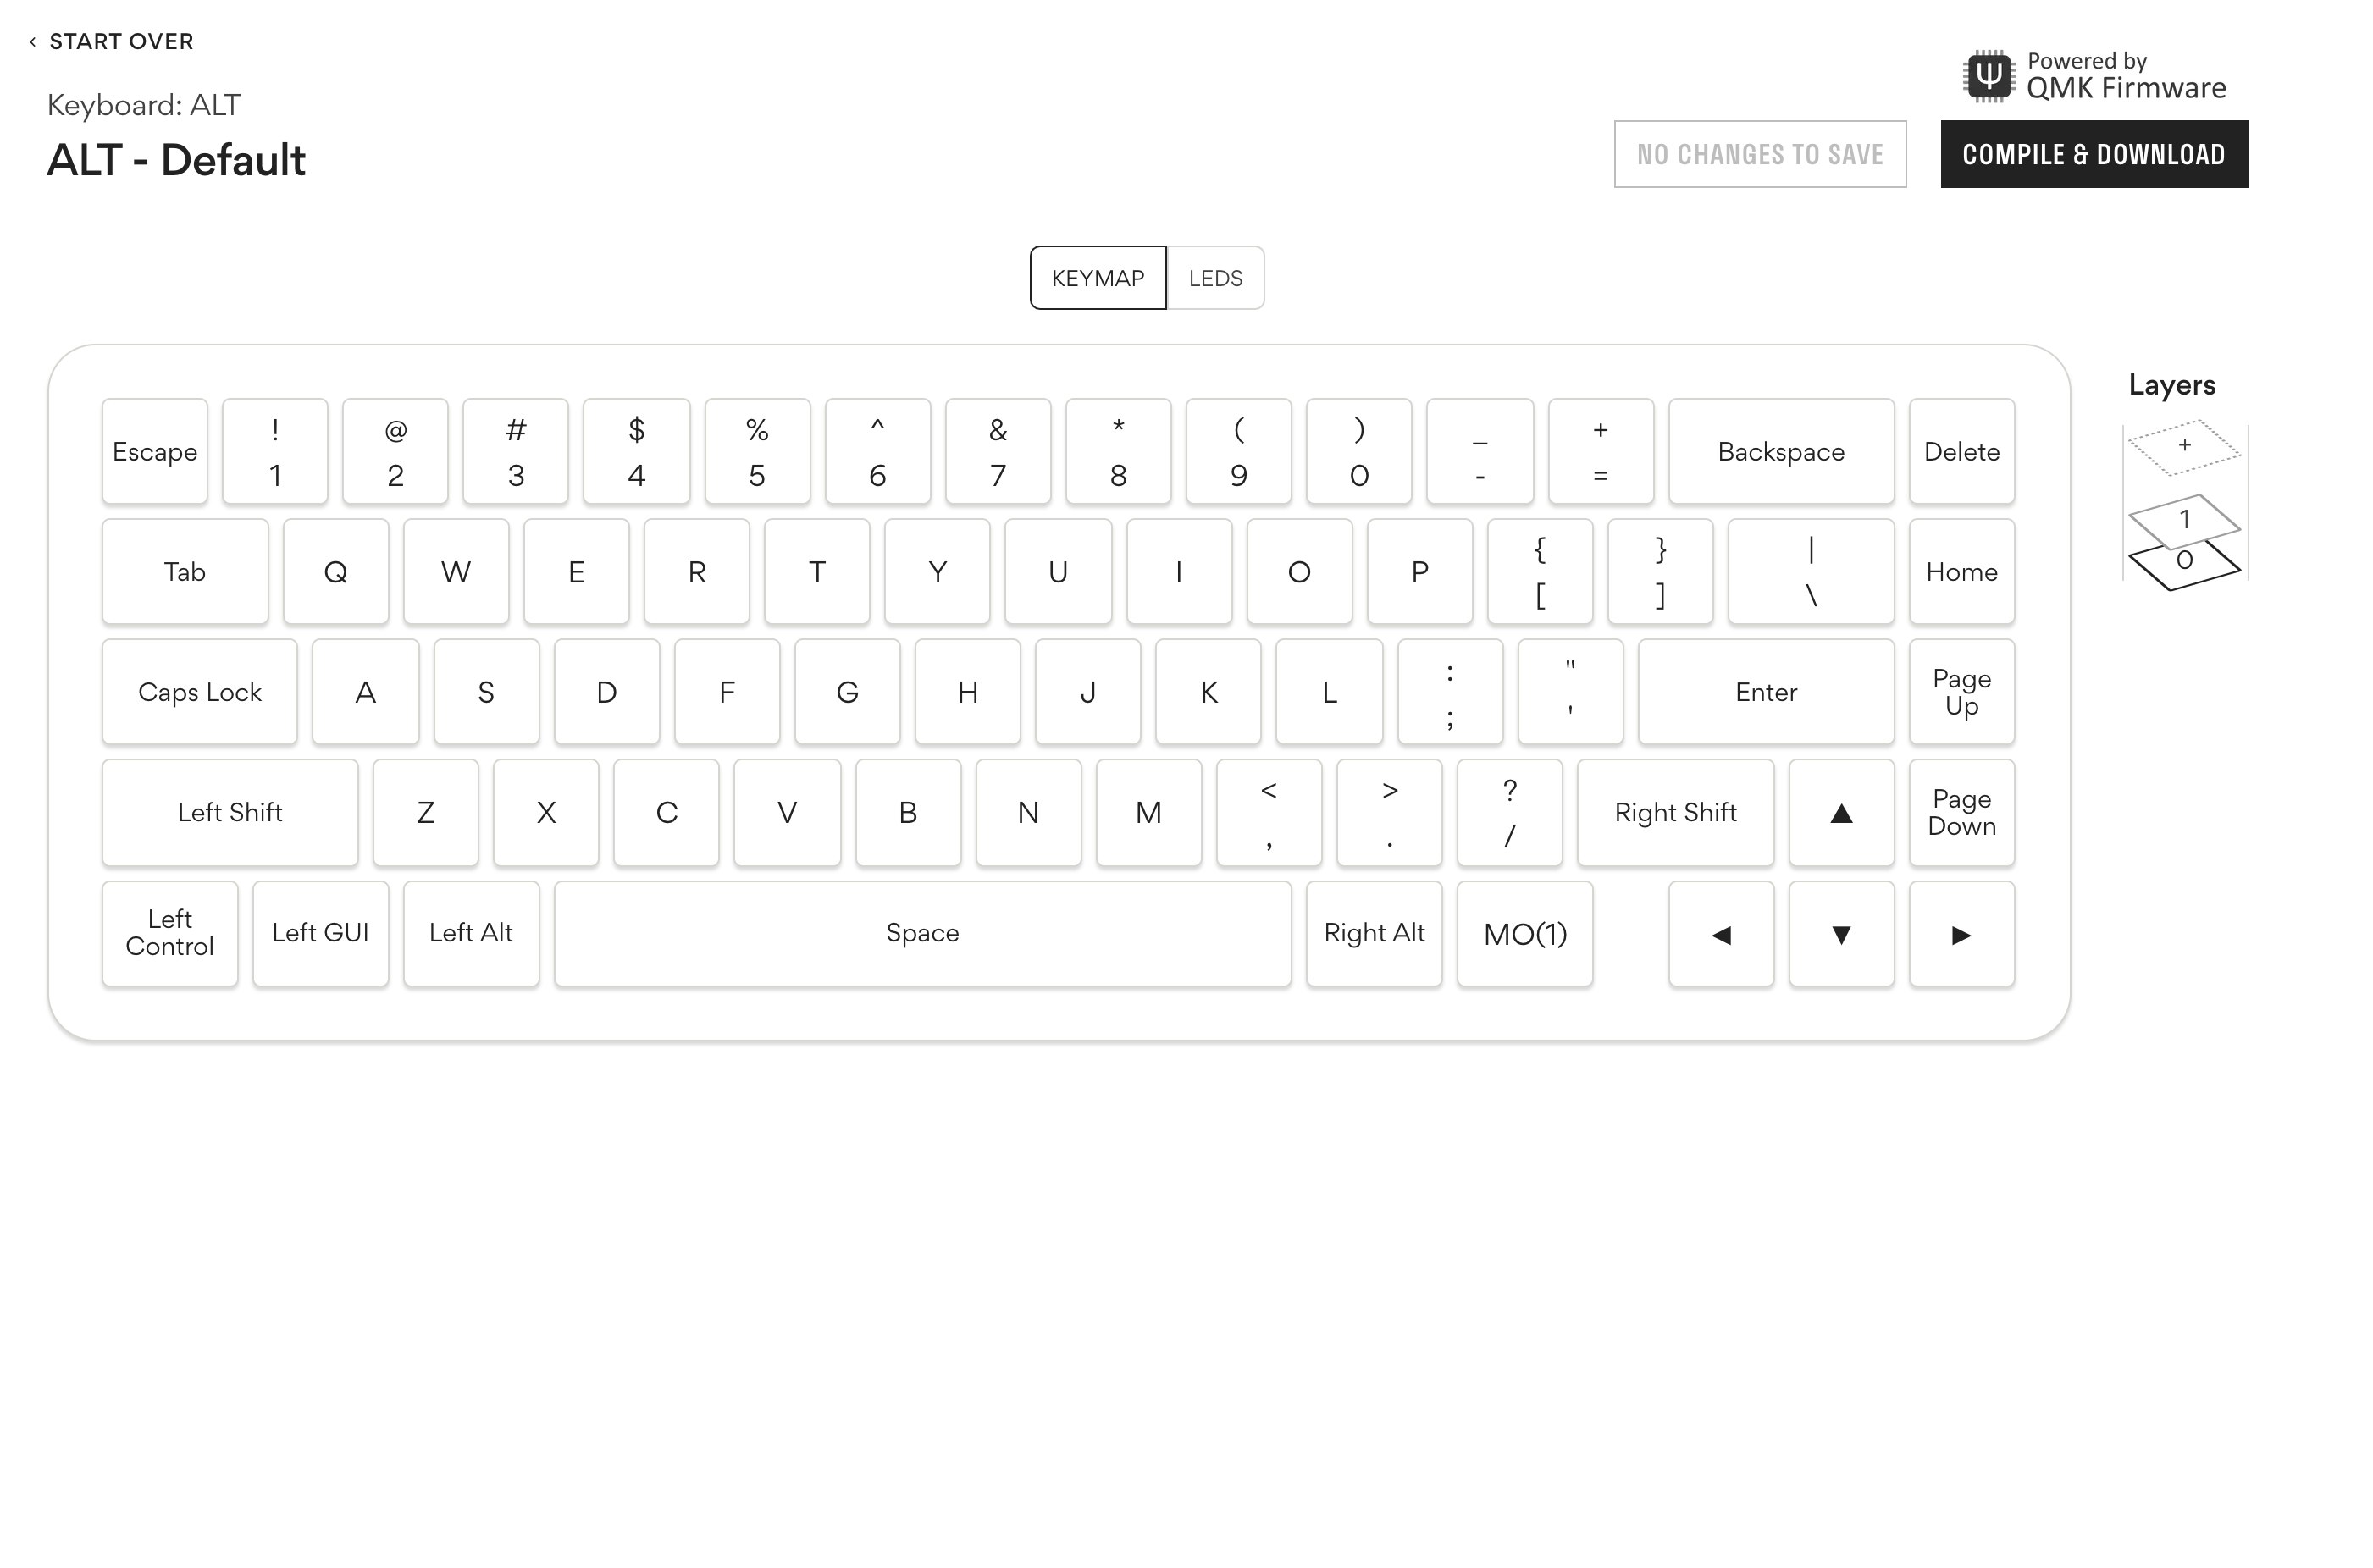The height and width of the screenshot is (1568, 2373).
Task: Select the Escape key
Action: [x=154, y=452]
